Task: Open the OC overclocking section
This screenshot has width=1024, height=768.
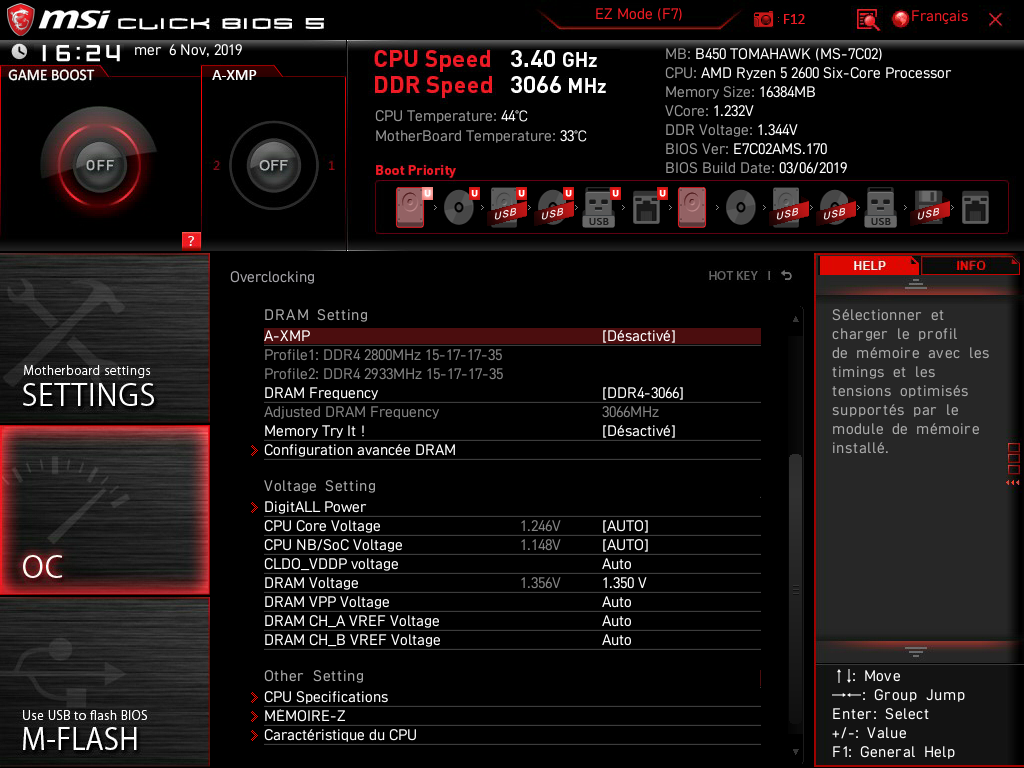Action: 104,511
